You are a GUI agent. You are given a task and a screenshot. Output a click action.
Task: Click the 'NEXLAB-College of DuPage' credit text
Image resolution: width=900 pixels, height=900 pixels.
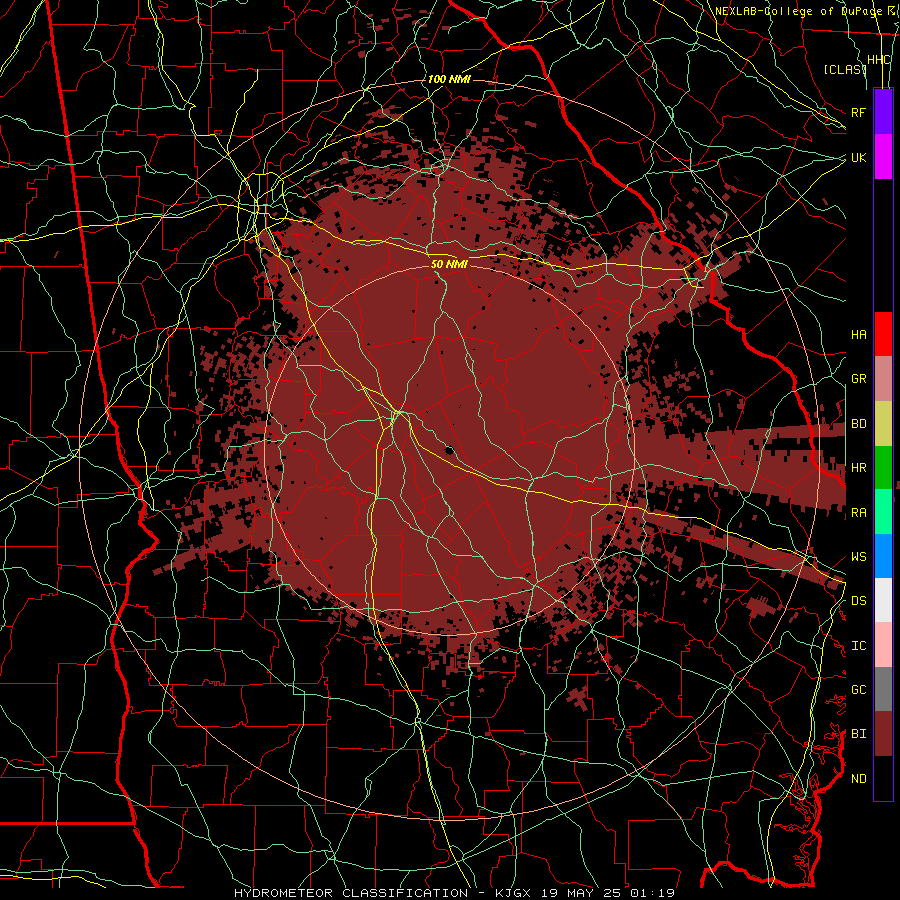point(798,11)
